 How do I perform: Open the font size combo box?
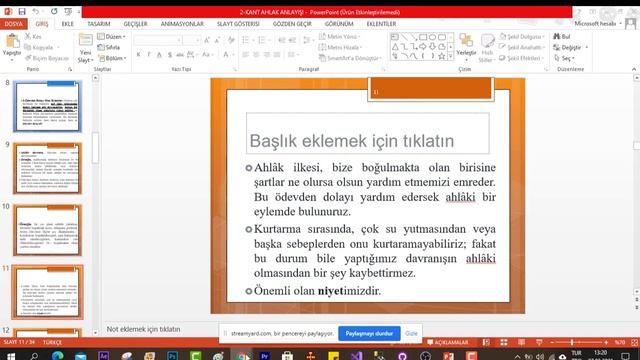pyautogui.click(x=192, y=40)
